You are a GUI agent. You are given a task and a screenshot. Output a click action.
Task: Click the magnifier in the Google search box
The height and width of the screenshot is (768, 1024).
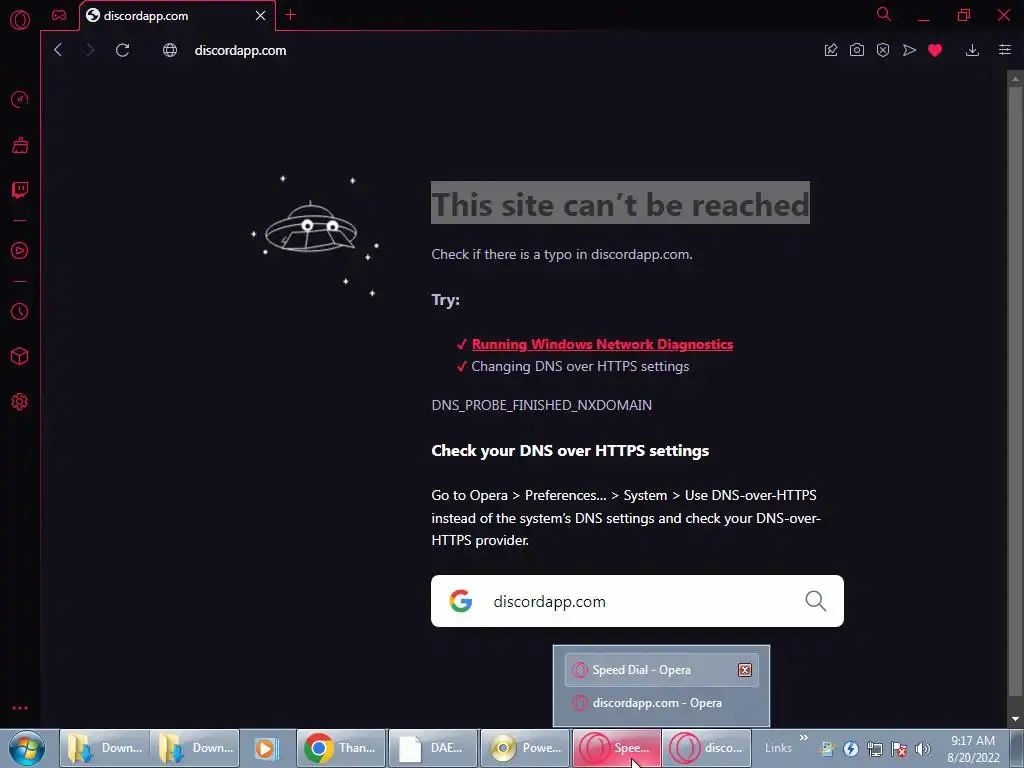pos(816,601)
